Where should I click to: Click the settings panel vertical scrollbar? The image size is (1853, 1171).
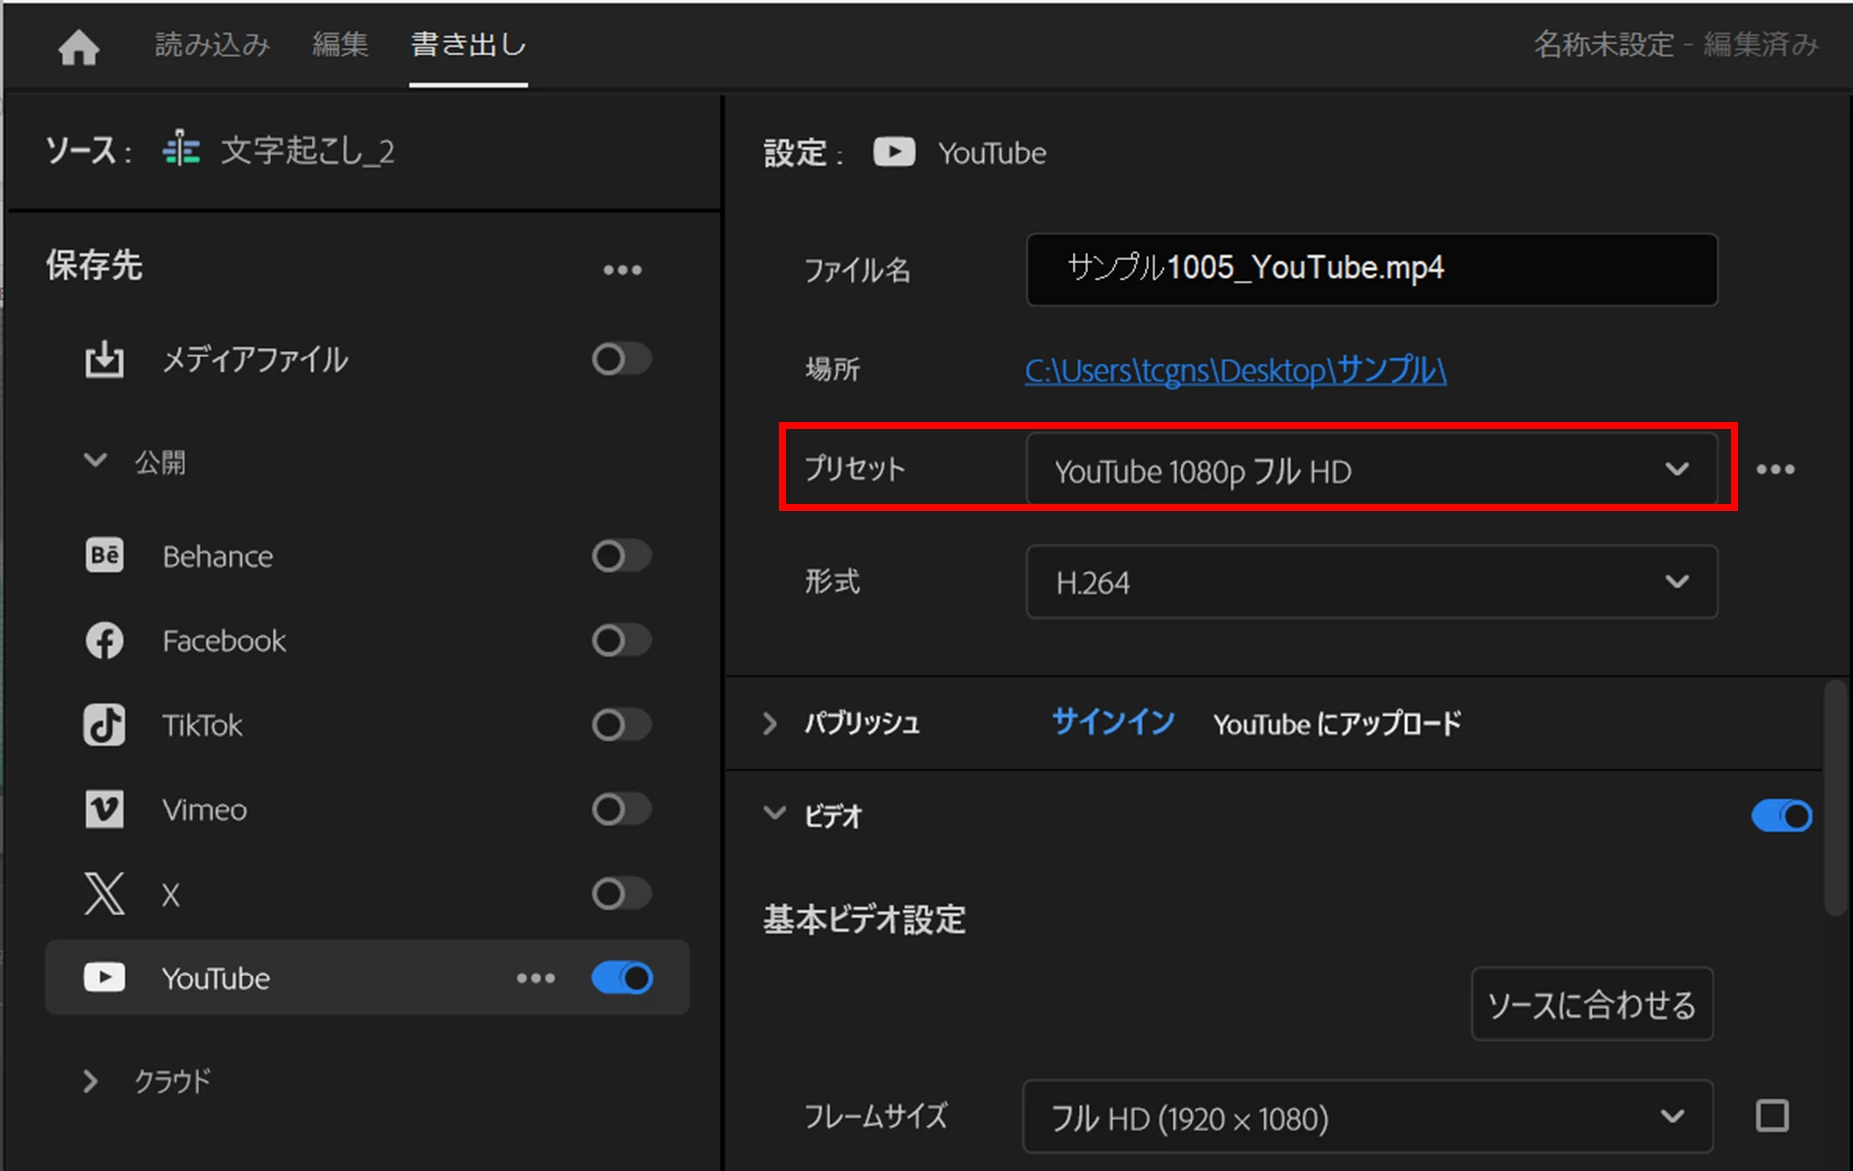click(1834, 797)
